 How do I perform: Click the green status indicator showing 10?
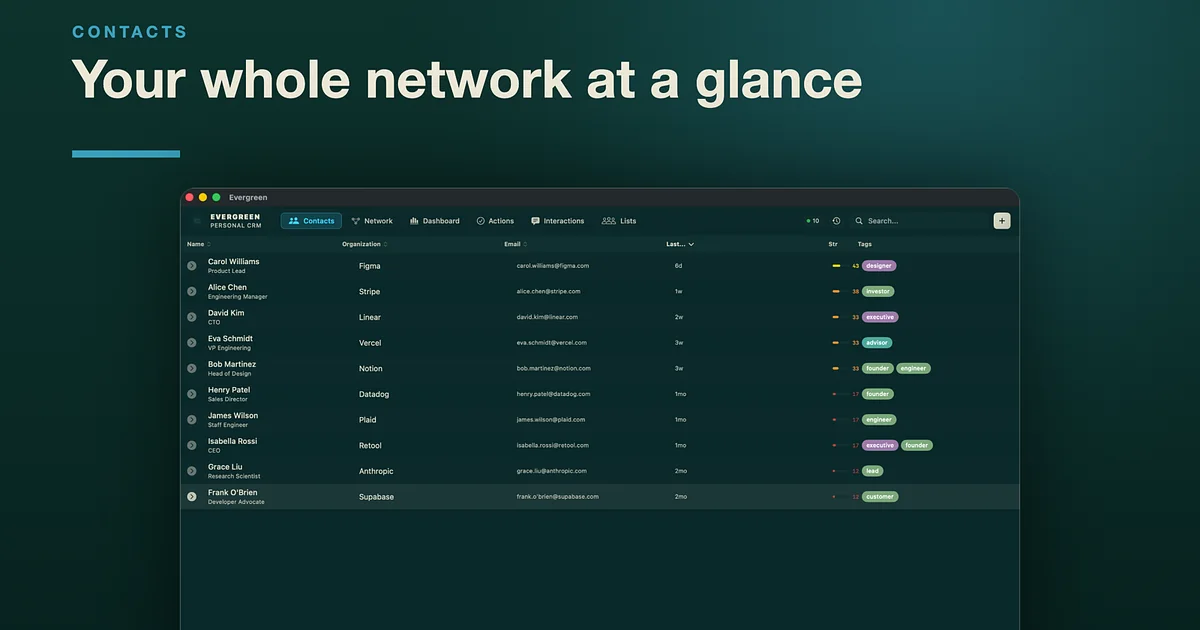813,221
